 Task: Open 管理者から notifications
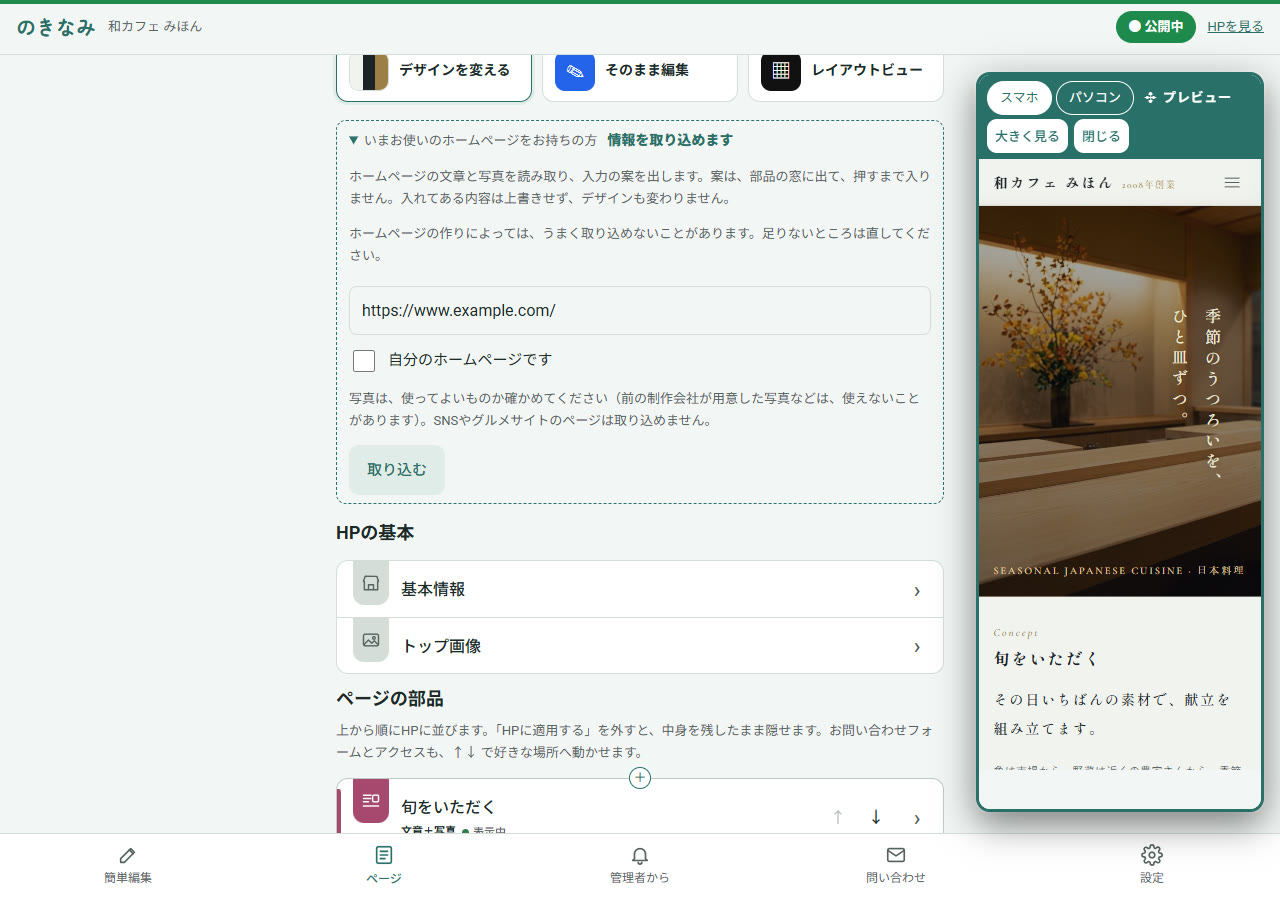[640, 866]
